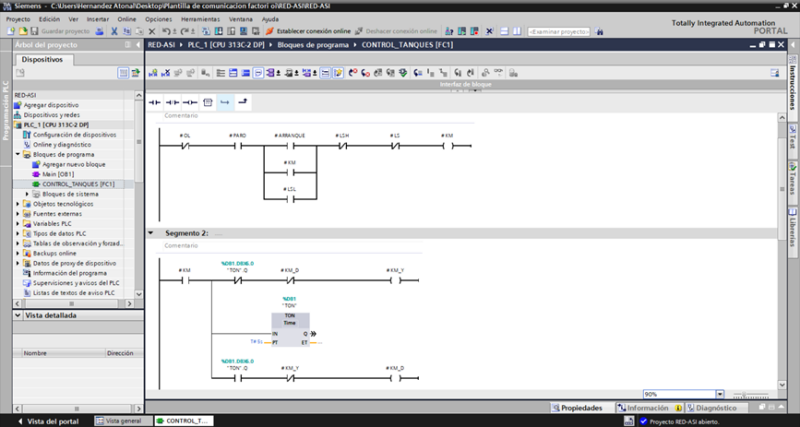Insert a normally open contact
The width and height of the screenshot is (800, 427).
(x=155, y=103)
